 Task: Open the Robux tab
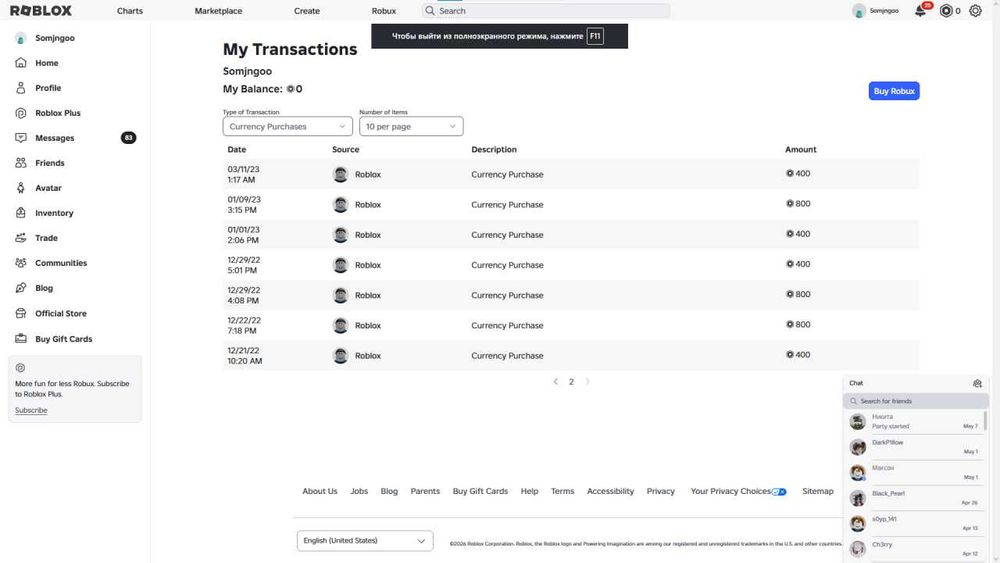(384, 11)
